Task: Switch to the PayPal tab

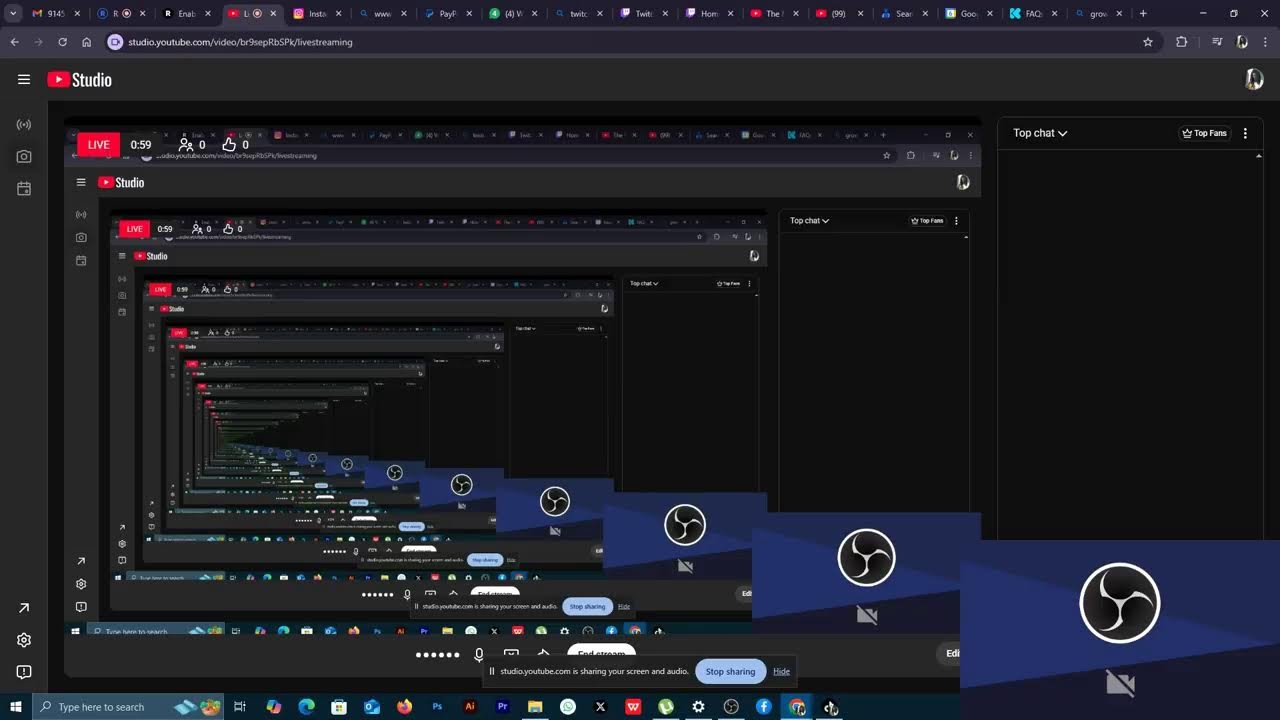Action: coord(450,14)
